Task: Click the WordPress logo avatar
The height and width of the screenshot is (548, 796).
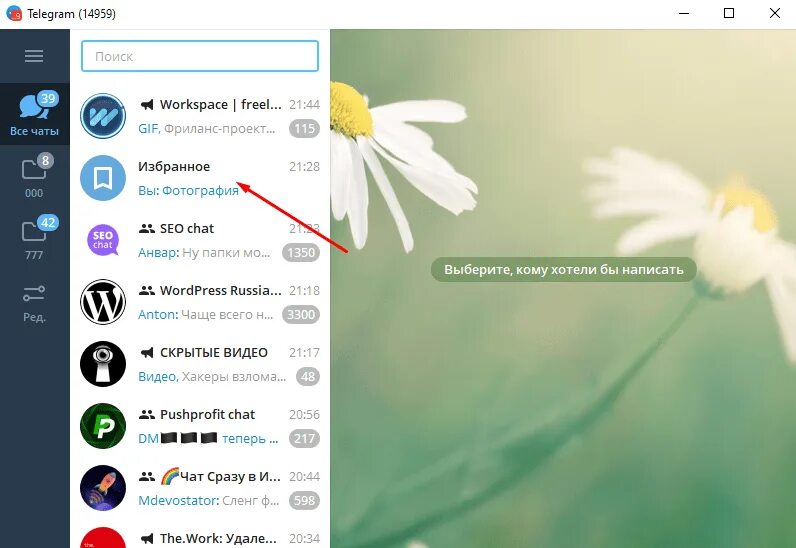Action: [x=103, y=302]
